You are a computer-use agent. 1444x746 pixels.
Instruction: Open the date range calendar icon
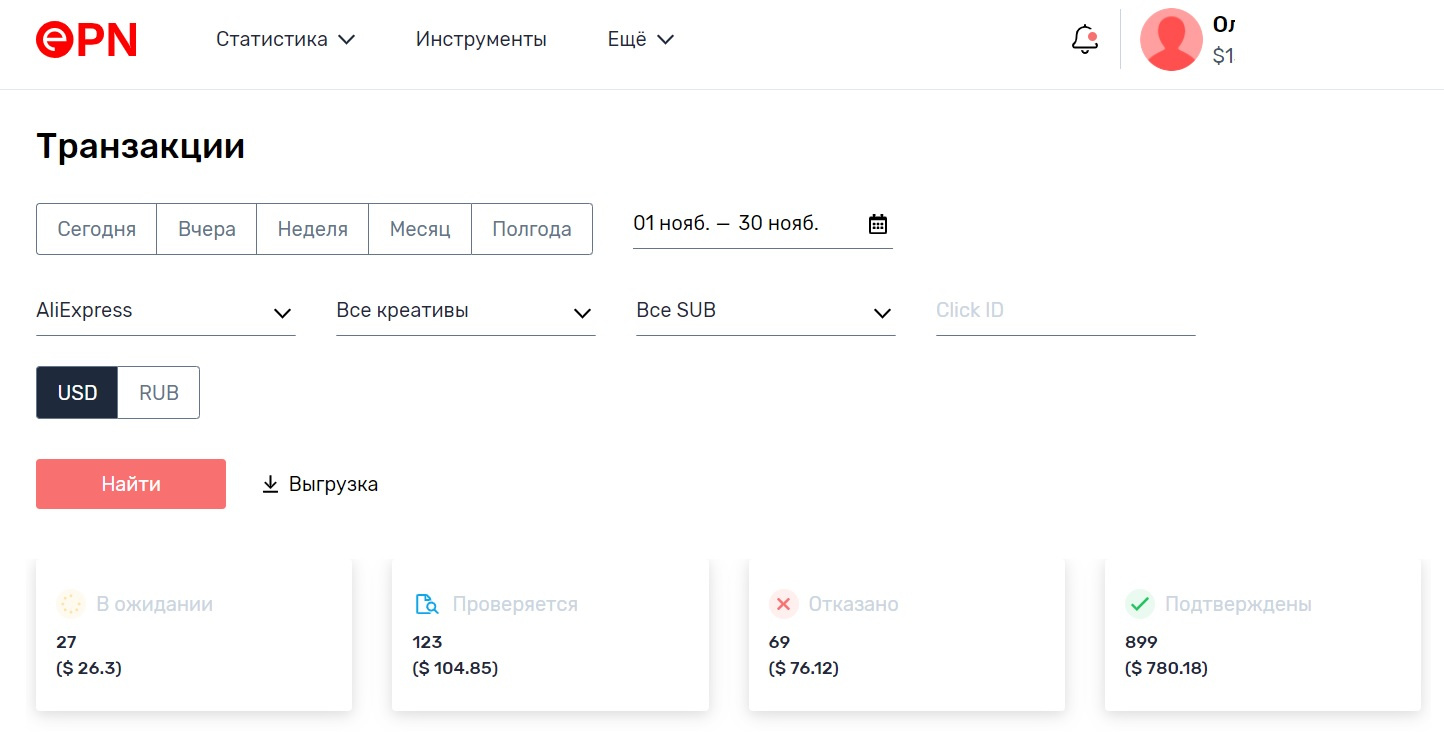878,224
